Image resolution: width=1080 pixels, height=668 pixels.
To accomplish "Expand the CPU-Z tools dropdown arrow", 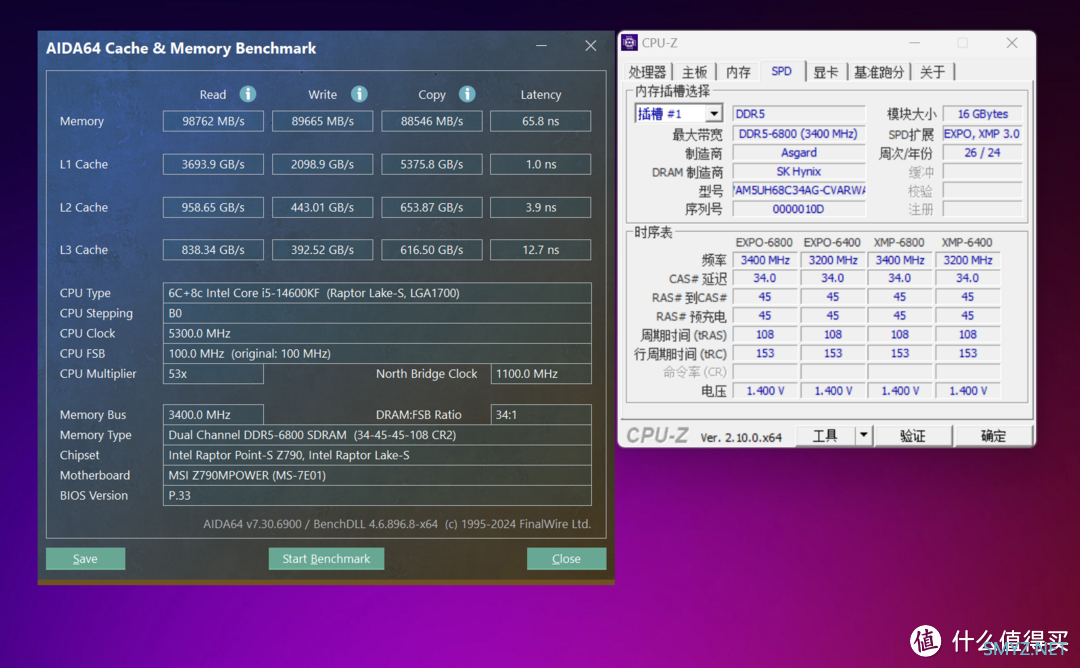I will coord(863,435).
